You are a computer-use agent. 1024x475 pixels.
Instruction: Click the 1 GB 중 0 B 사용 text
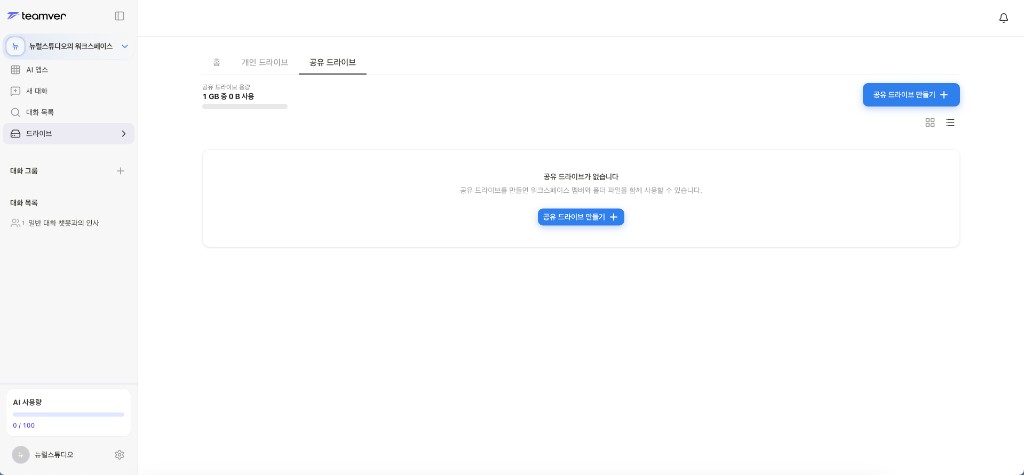click(229, 97)
